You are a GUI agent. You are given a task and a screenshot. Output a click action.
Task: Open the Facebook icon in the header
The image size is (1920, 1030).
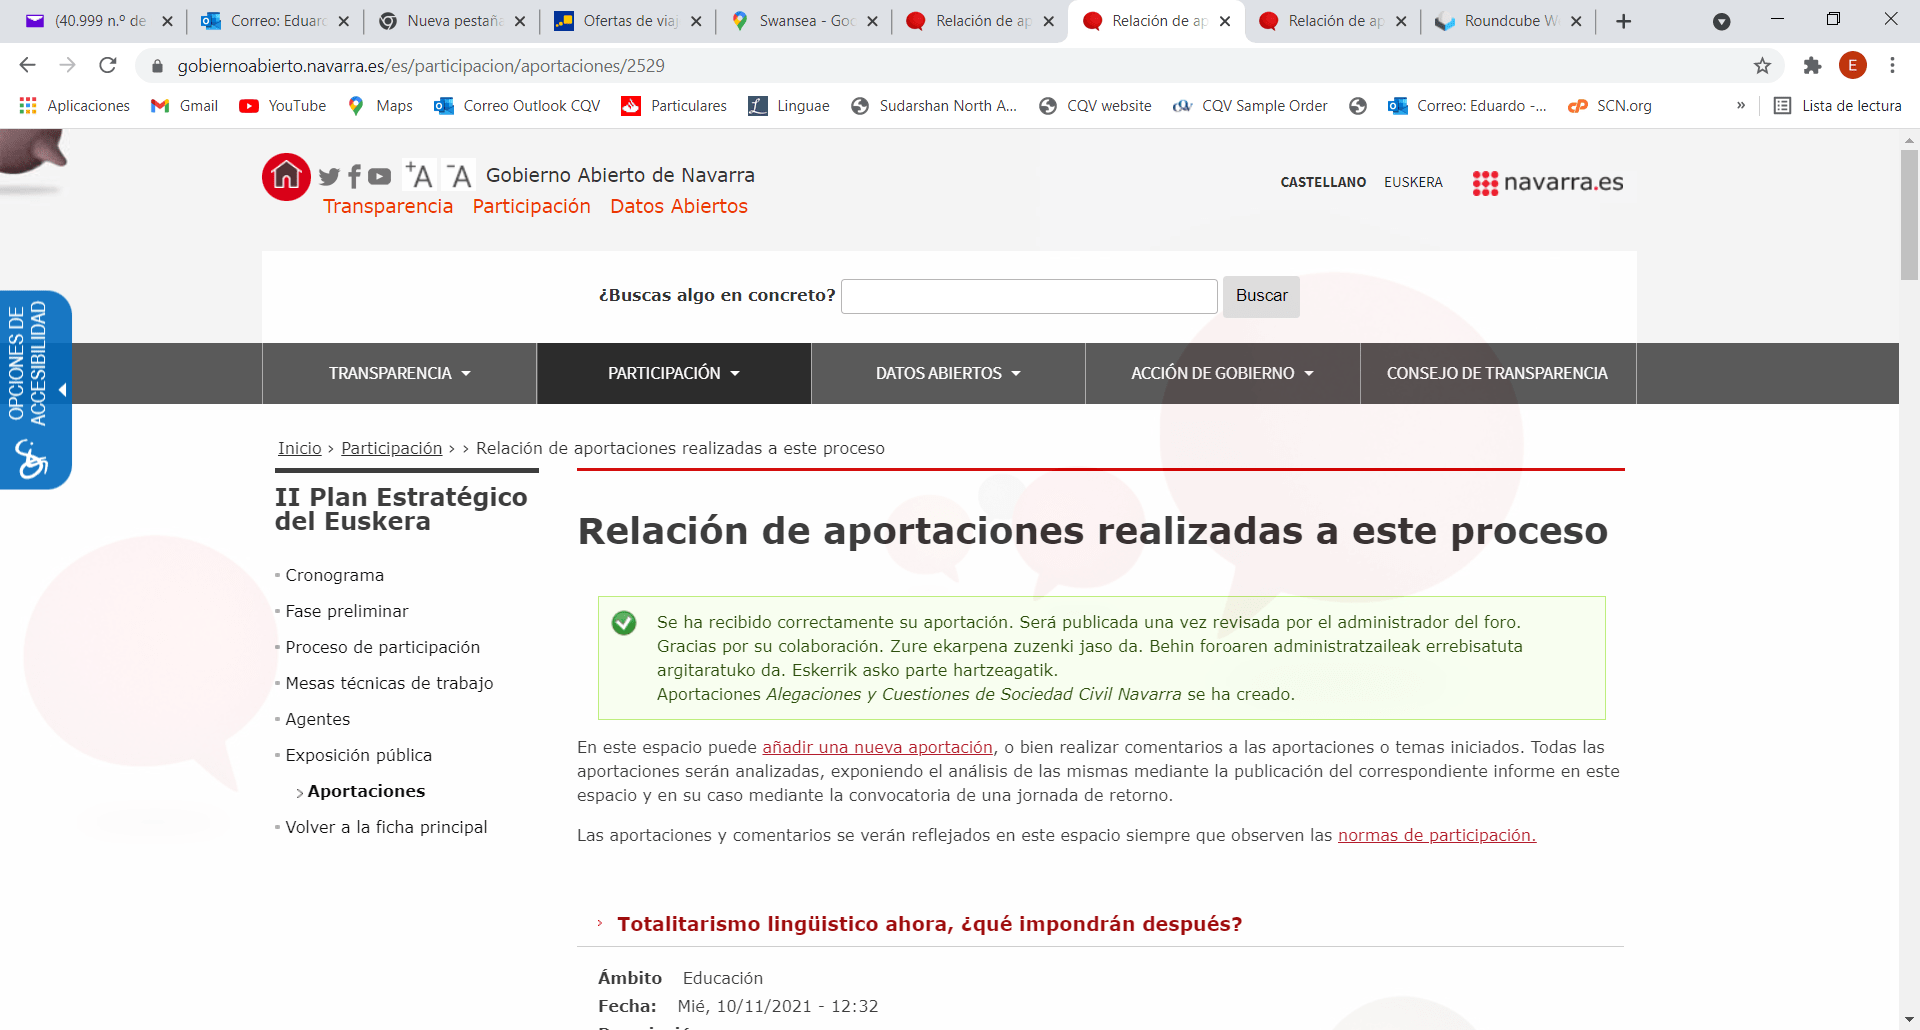click(354, 176)
